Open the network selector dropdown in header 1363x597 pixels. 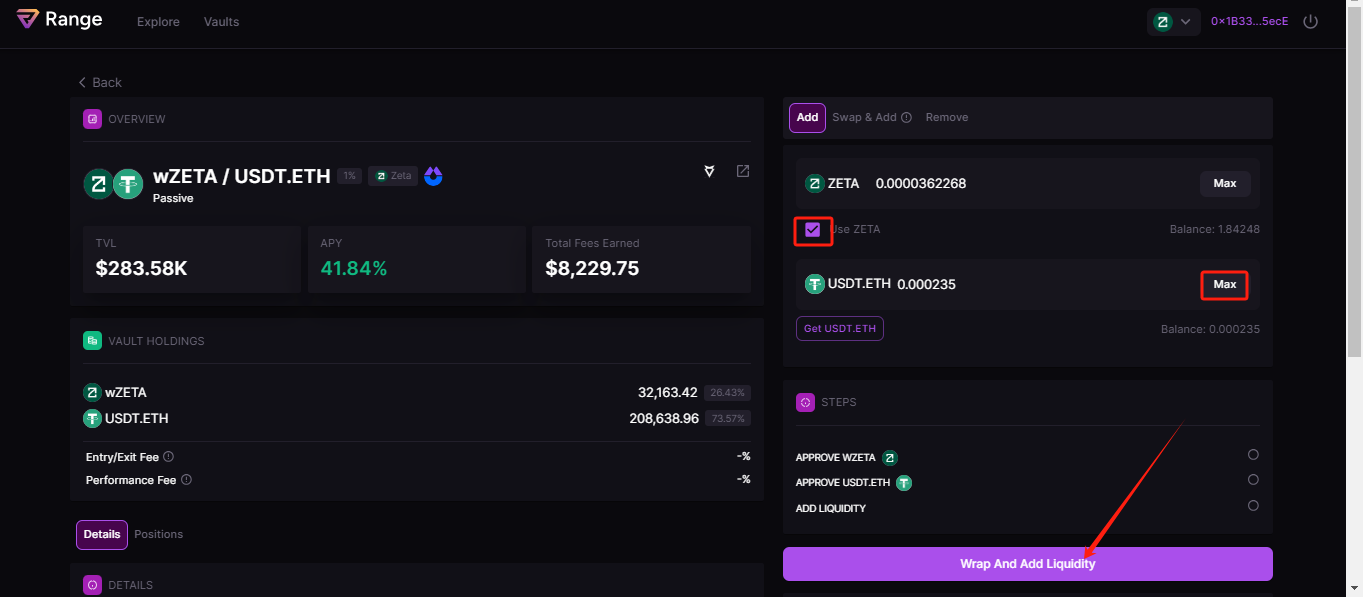coord(1173,22)
